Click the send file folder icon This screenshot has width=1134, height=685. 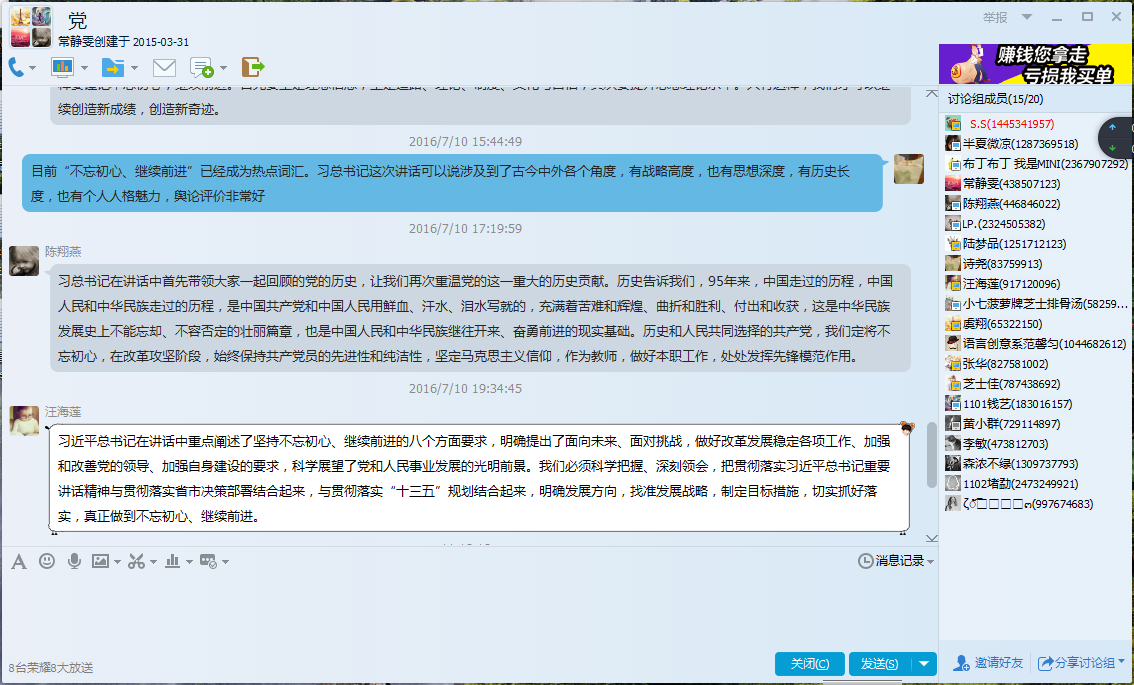pos(112,67)
